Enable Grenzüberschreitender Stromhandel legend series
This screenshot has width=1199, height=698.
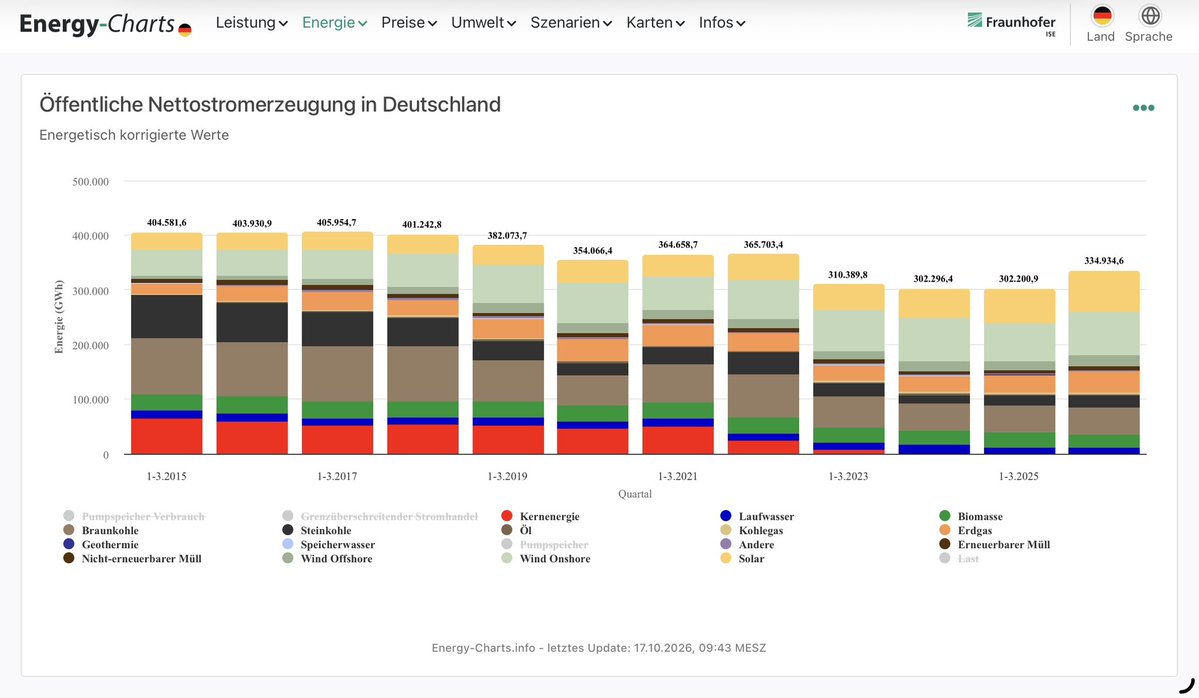click(x=380, y=517)
